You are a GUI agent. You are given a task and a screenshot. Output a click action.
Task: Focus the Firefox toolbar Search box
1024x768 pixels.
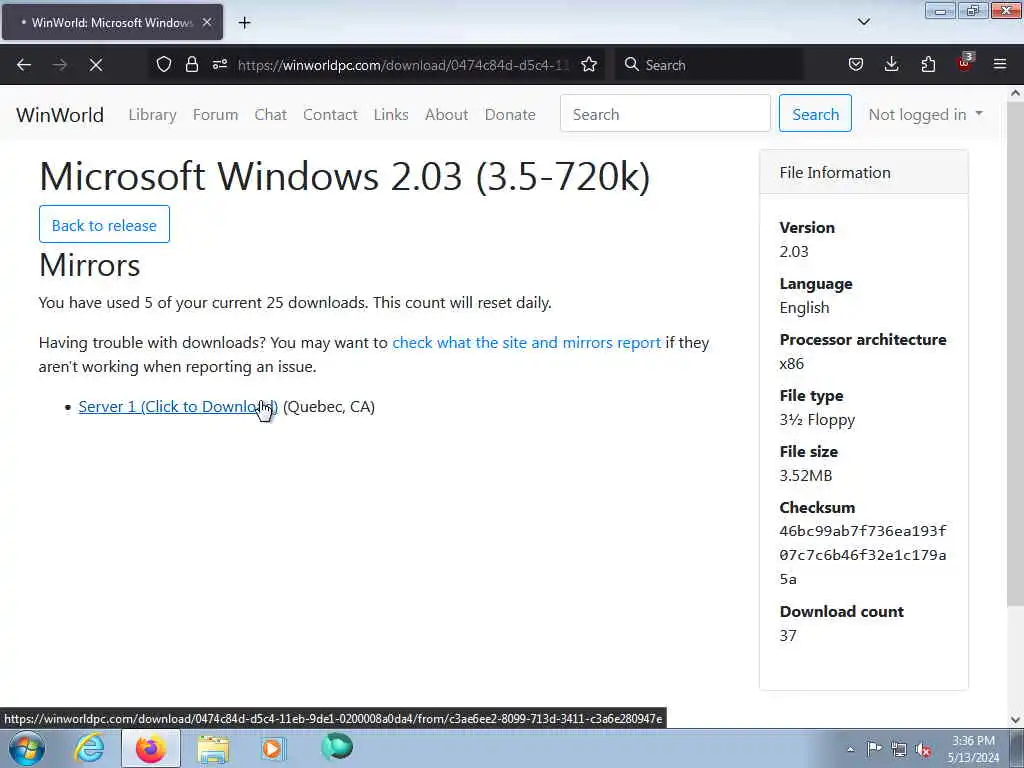[709, 65]
